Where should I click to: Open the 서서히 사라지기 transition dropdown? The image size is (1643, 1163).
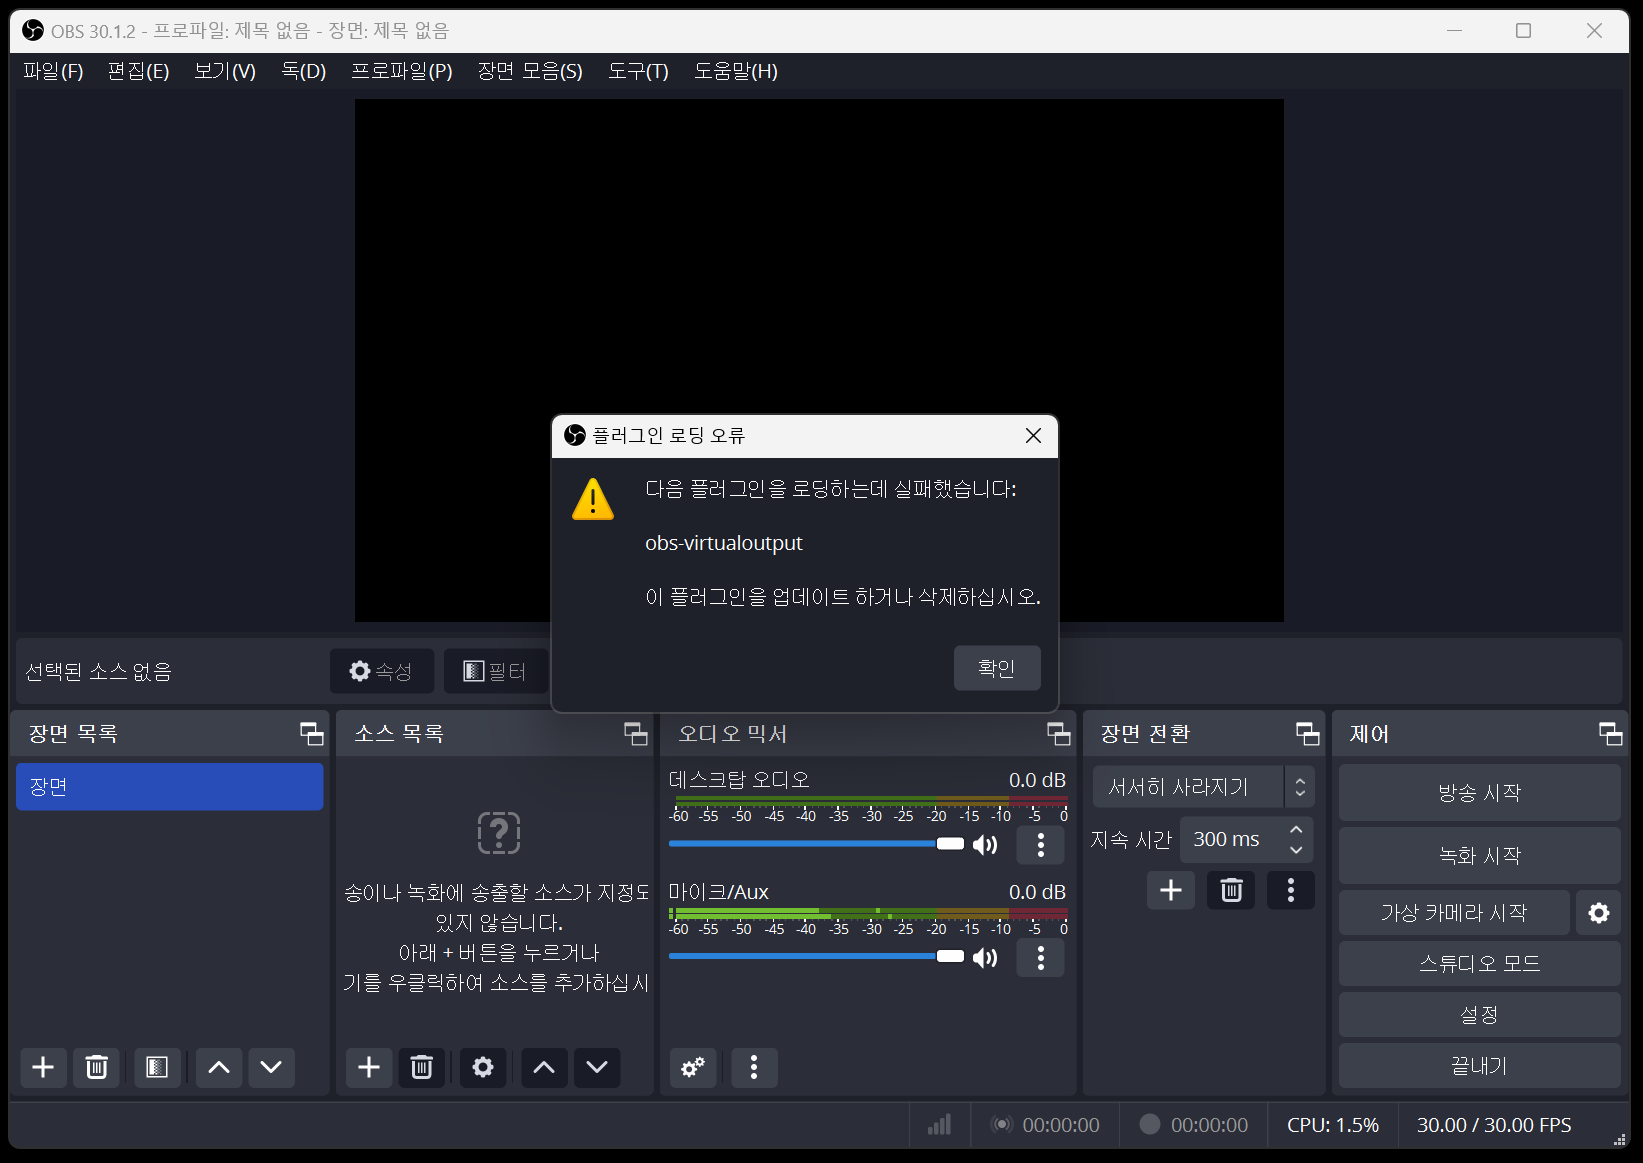[1203, 787]
